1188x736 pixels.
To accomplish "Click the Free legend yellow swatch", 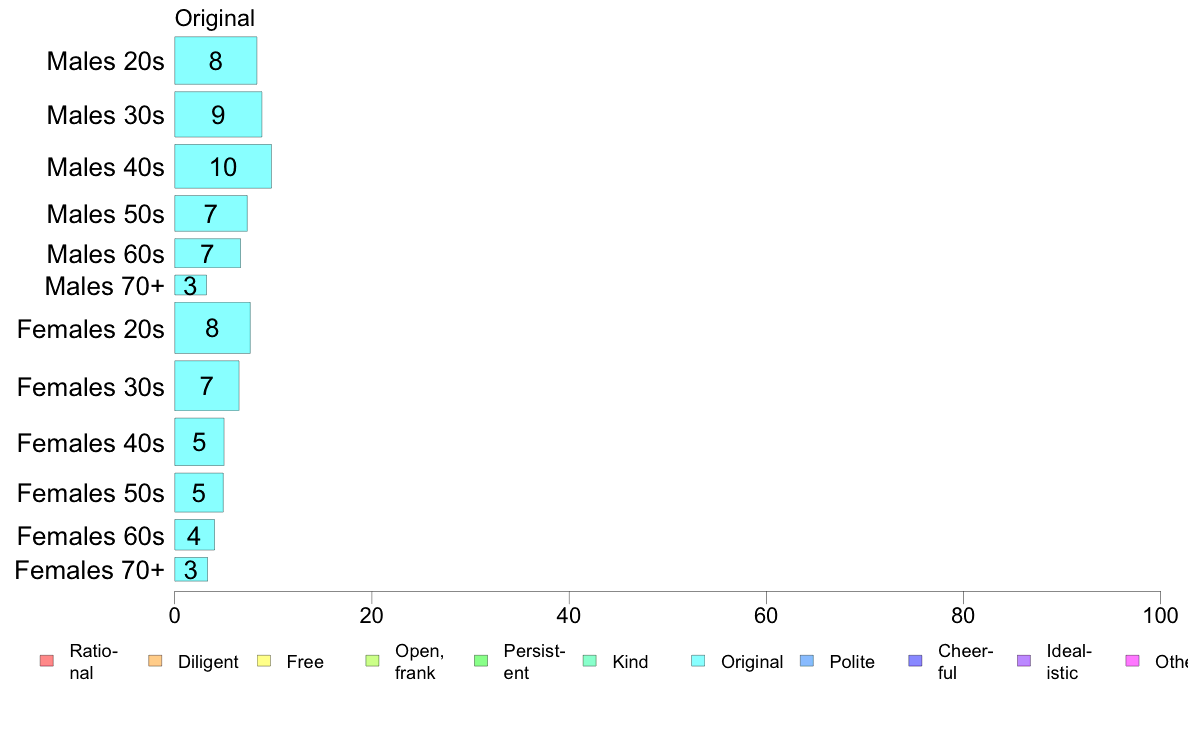I will 263,661.
